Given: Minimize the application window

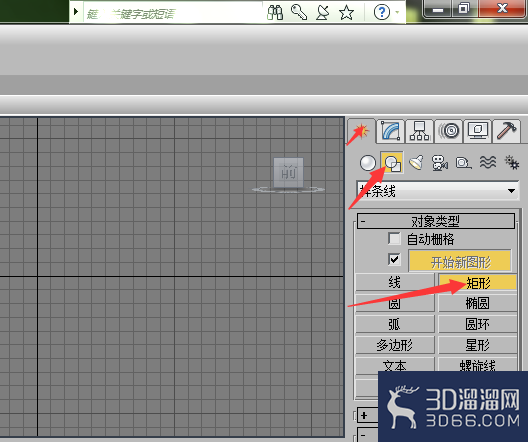Looking at the screenshot, I should (x=438, y=8).
